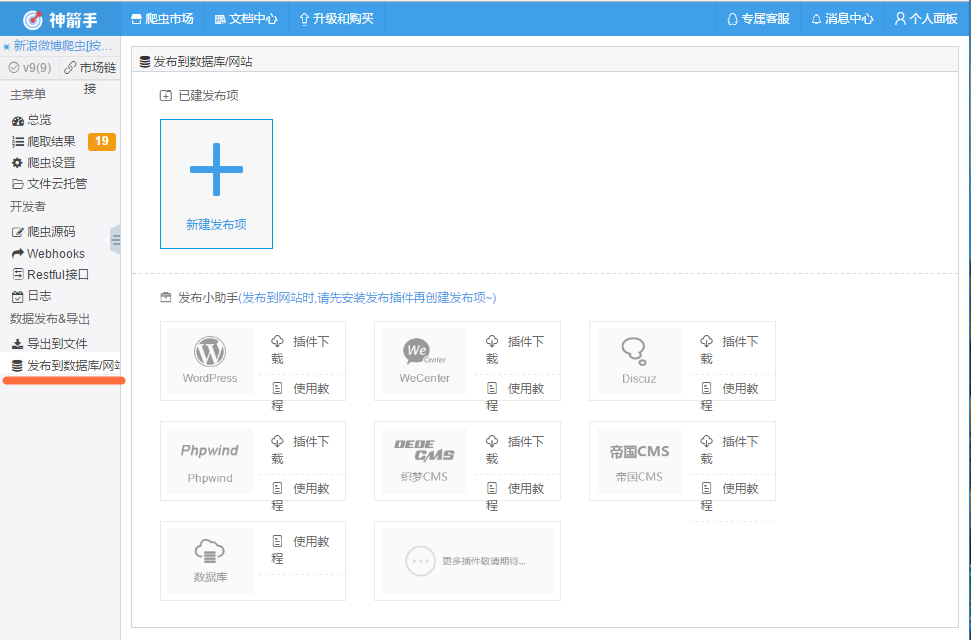Open 个人面板 in the top right
This screenshot has width=971, height=640.
tap(925, 18)
